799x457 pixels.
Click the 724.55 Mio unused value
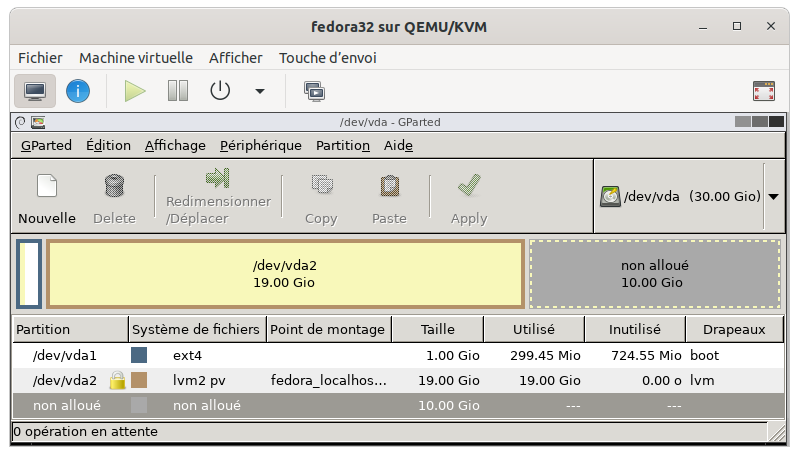pyautogui.click(x=646, y=356)
